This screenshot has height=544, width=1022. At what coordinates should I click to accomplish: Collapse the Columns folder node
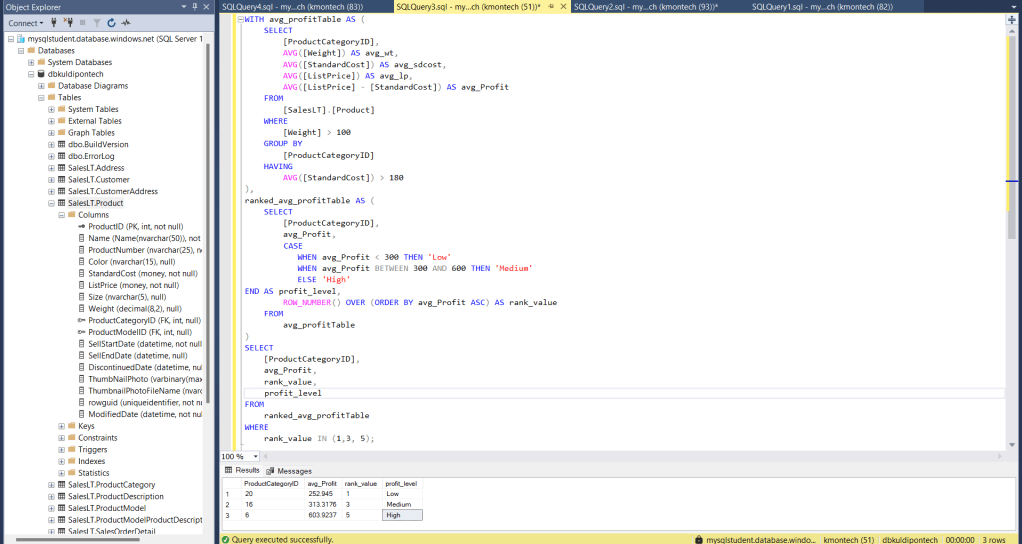[61, 215]
